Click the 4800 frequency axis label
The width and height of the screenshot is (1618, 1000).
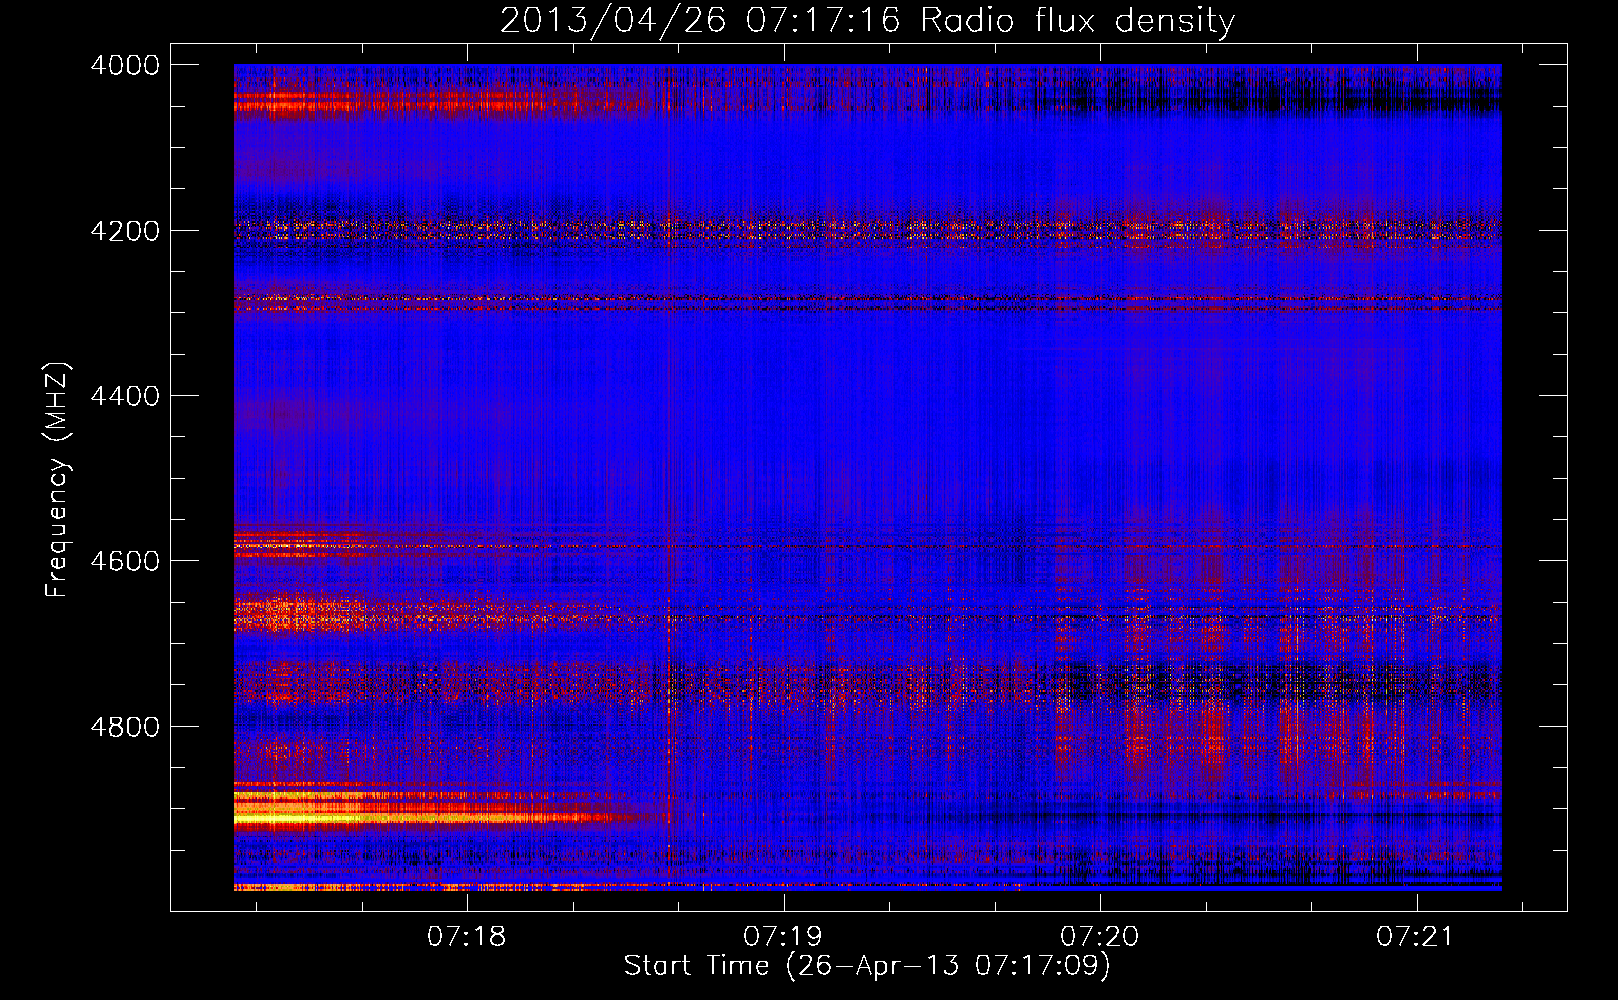(x=125, y=726)
